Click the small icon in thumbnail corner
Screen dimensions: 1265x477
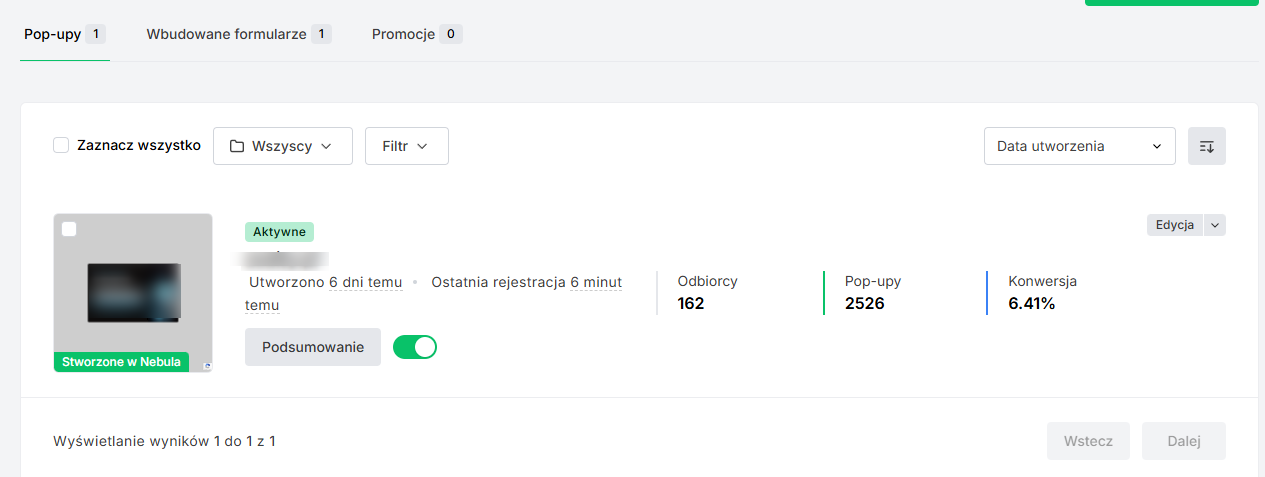(207, 366)
